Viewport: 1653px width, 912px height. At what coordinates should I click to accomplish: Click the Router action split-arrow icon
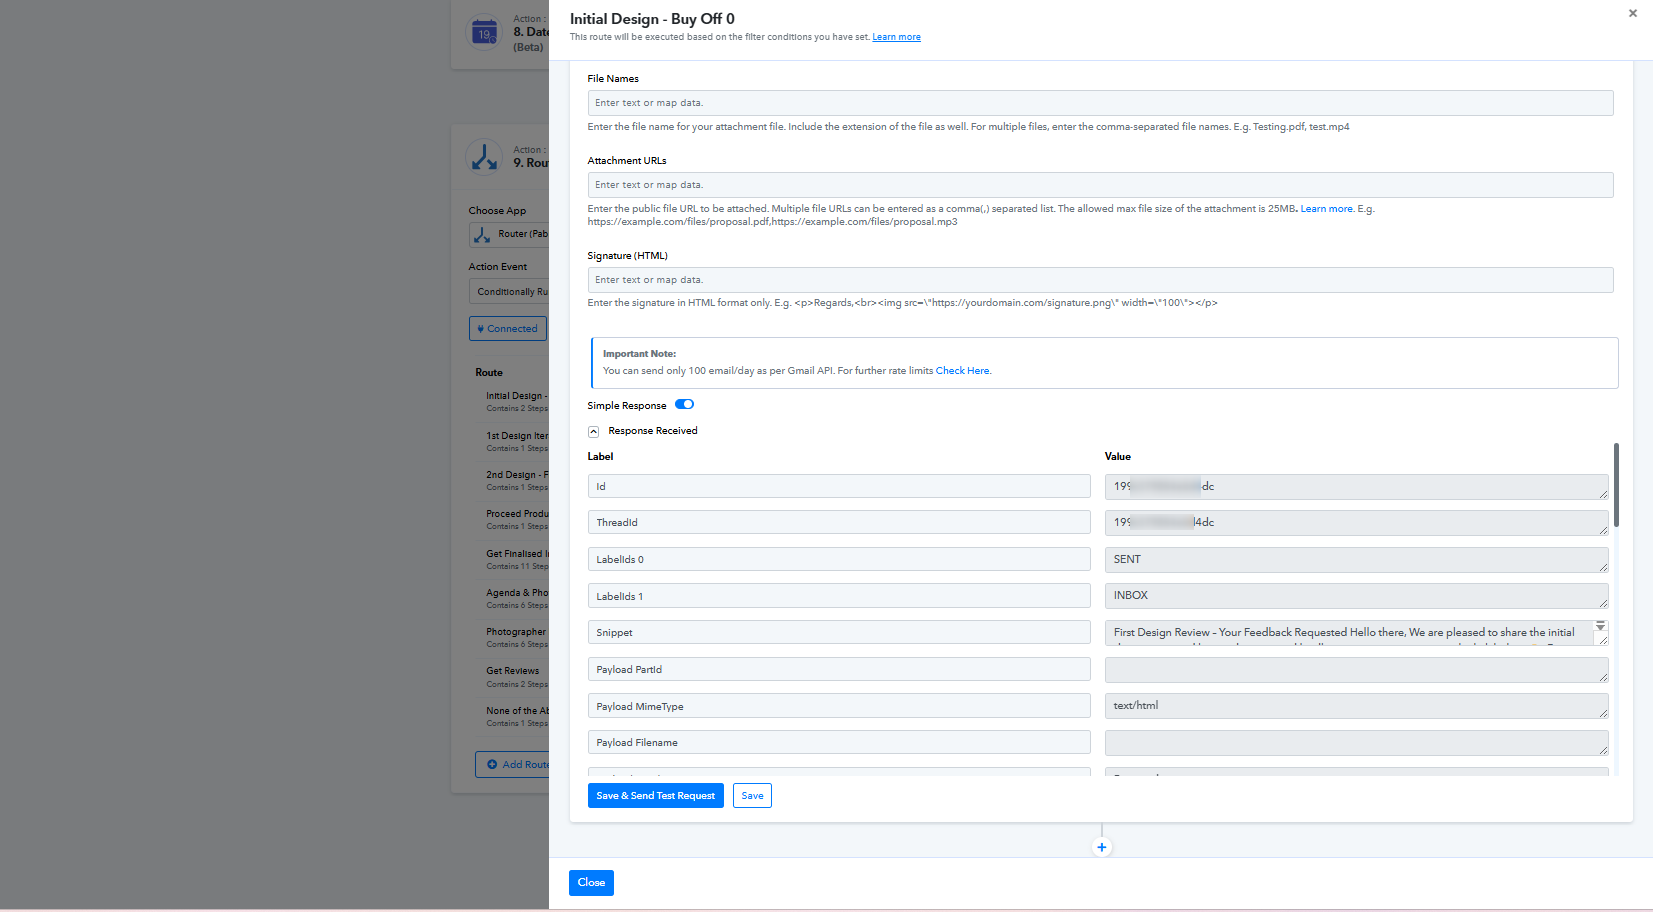coord(484,157)
